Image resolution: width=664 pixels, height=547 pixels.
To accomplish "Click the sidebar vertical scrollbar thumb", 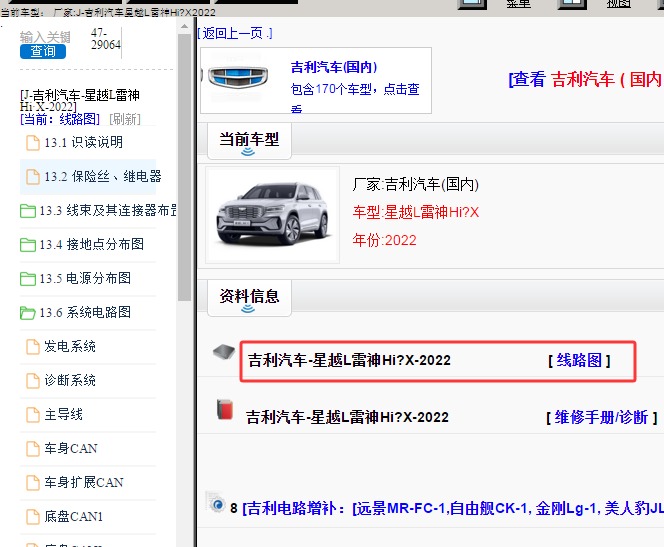I will pyautogui.click(x=184, y=168).
